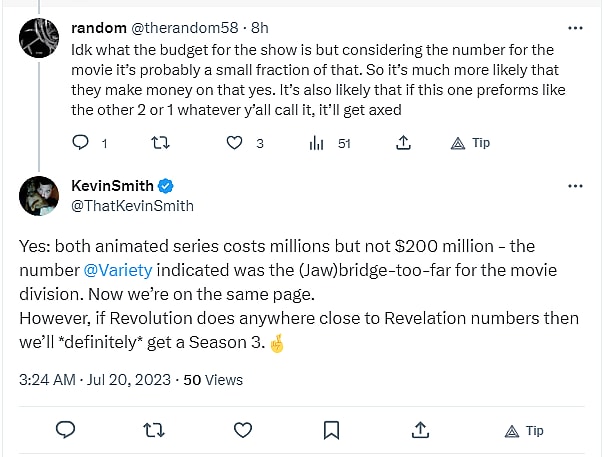The width and height of the screenshot is (605, 457).
Task: Reply to random's tweet
Action: pyautogui.click(x=84, y=143)
